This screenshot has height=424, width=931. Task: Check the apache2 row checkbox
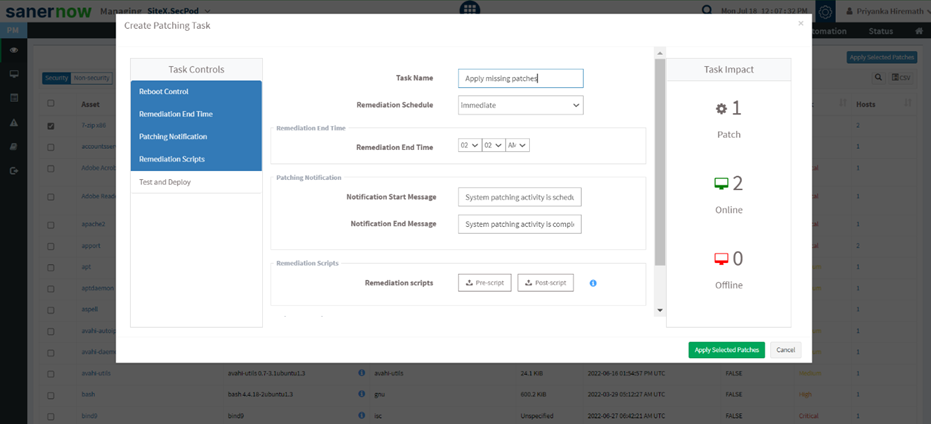click(x=51, y=224)
